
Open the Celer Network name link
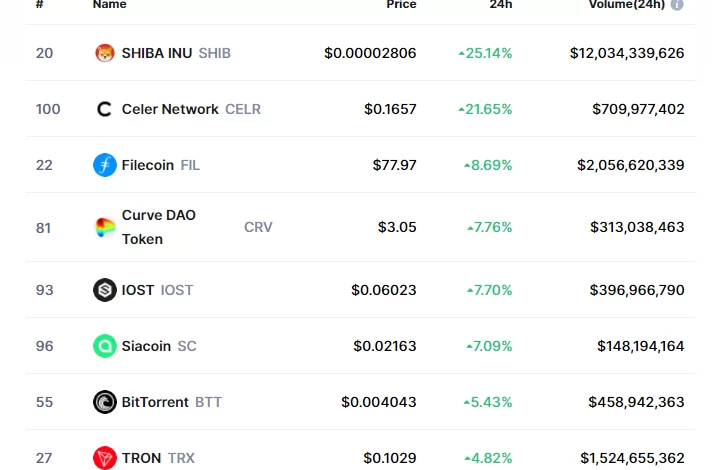tap(170, 109)
